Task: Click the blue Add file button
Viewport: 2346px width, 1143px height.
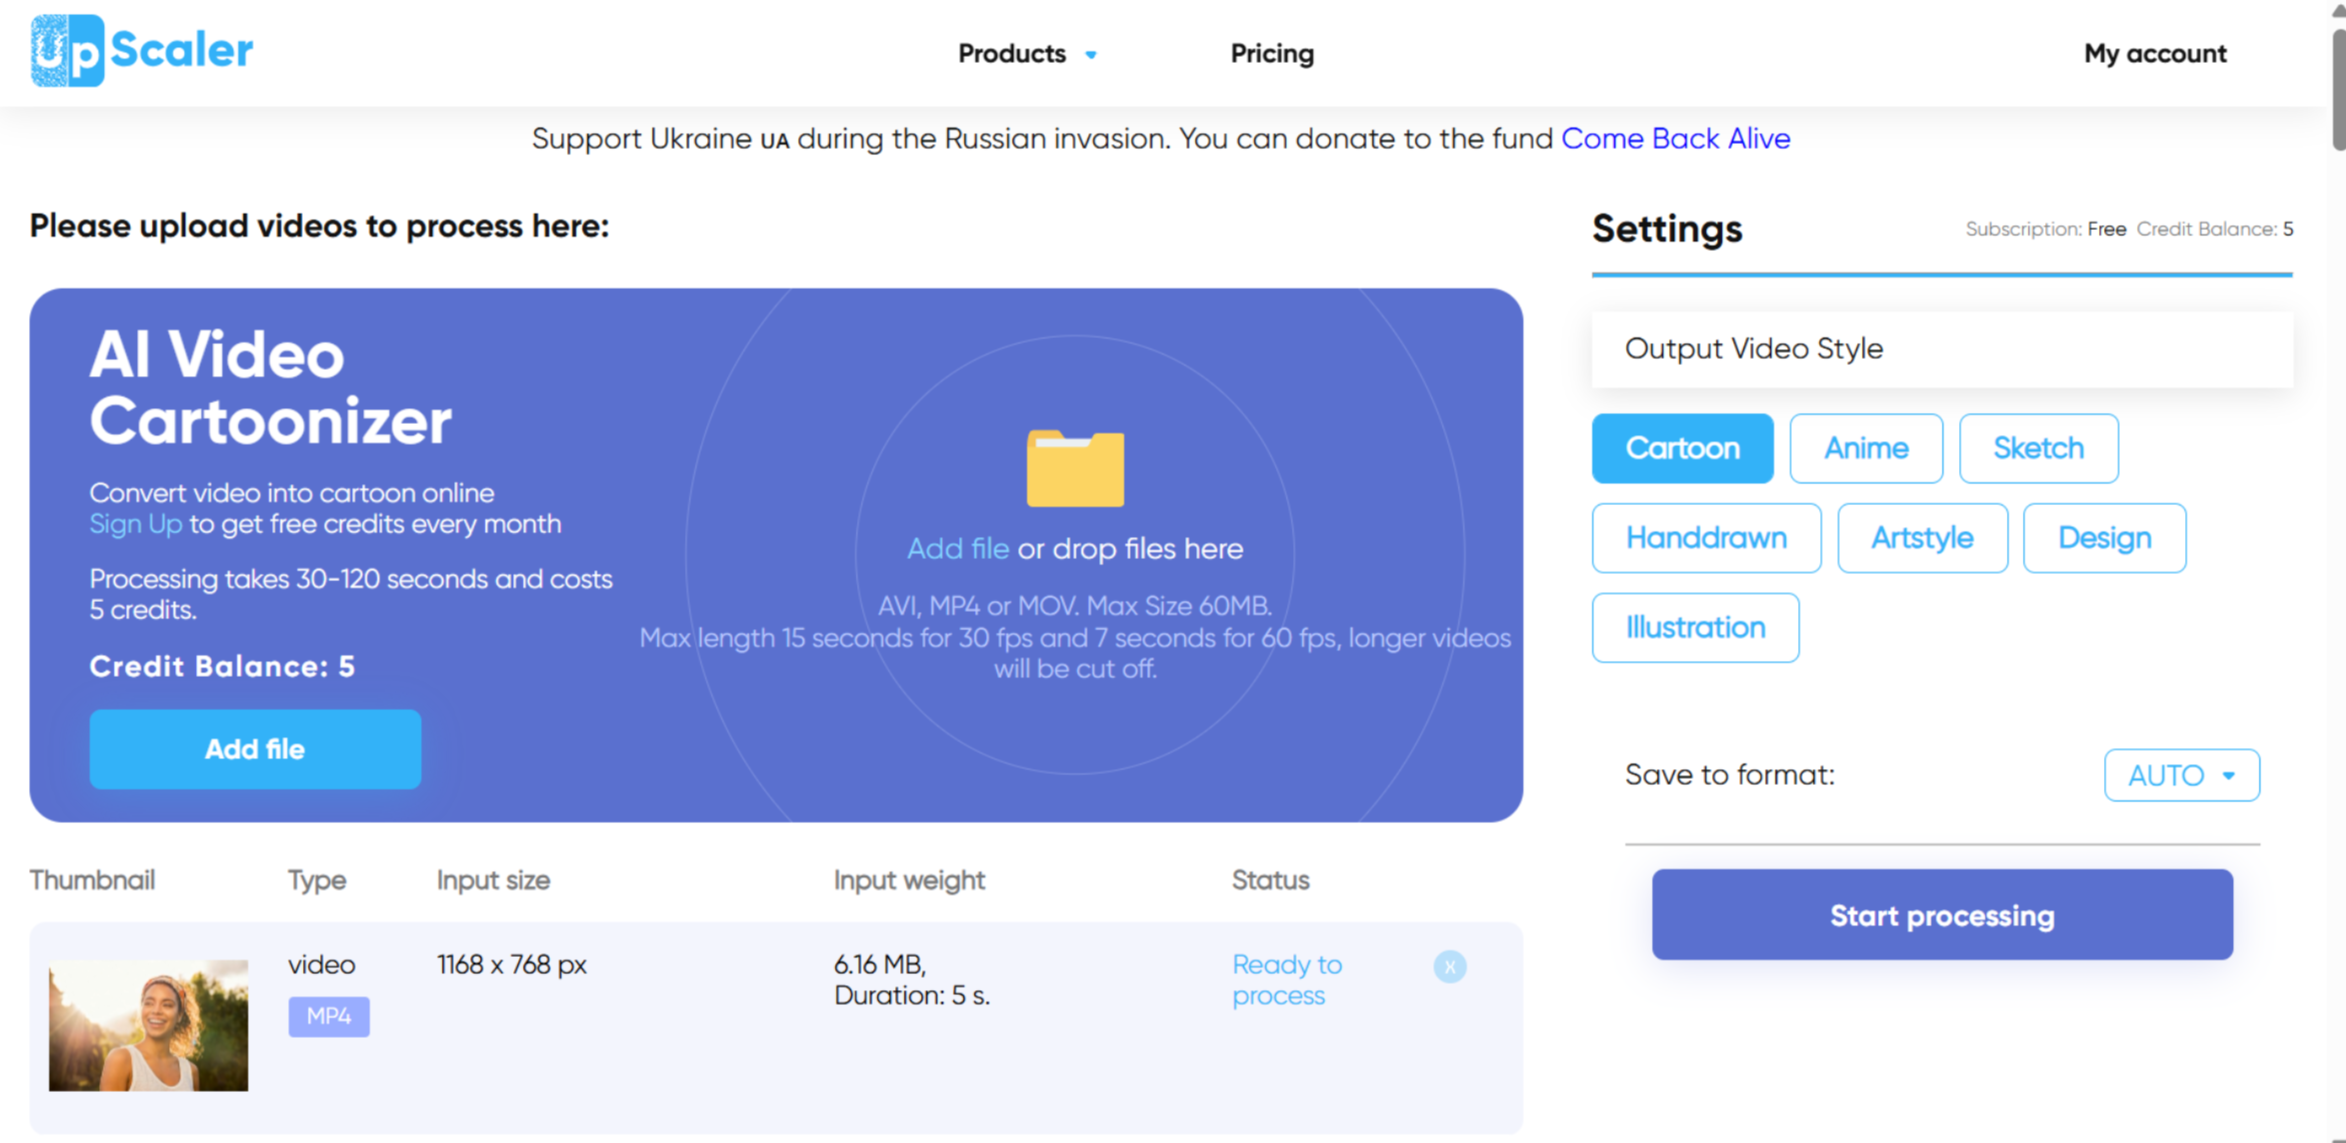Action: pyautogui.click(x=255, y=749)
